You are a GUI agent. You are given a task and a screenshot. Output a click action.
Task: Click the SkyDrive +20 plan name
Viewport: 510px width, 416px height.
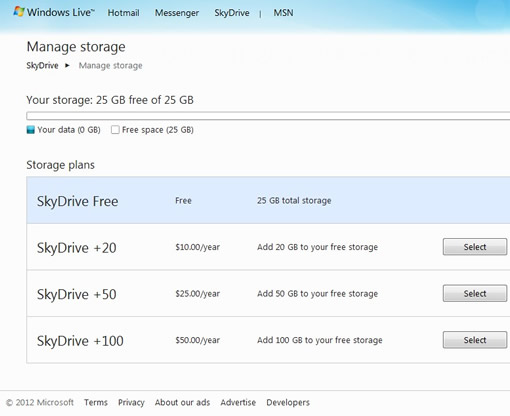tap(77, 248)
